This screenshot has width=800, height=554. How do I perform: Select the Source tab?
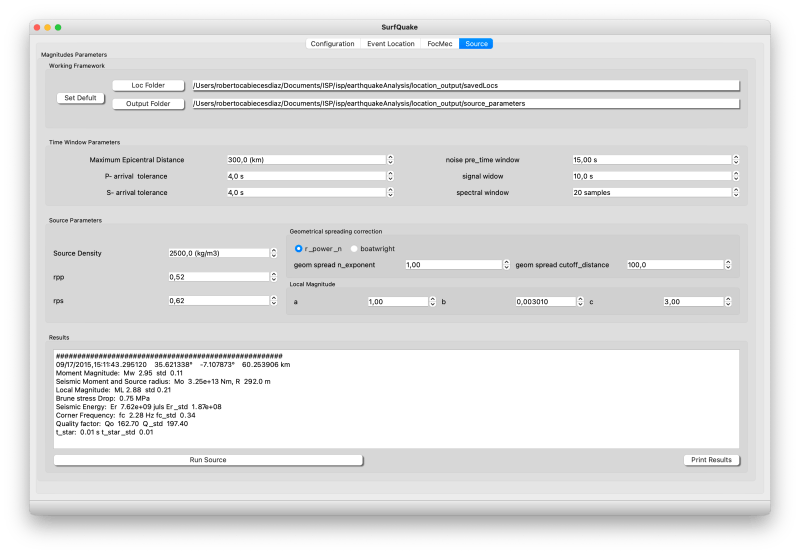(476, 44)
